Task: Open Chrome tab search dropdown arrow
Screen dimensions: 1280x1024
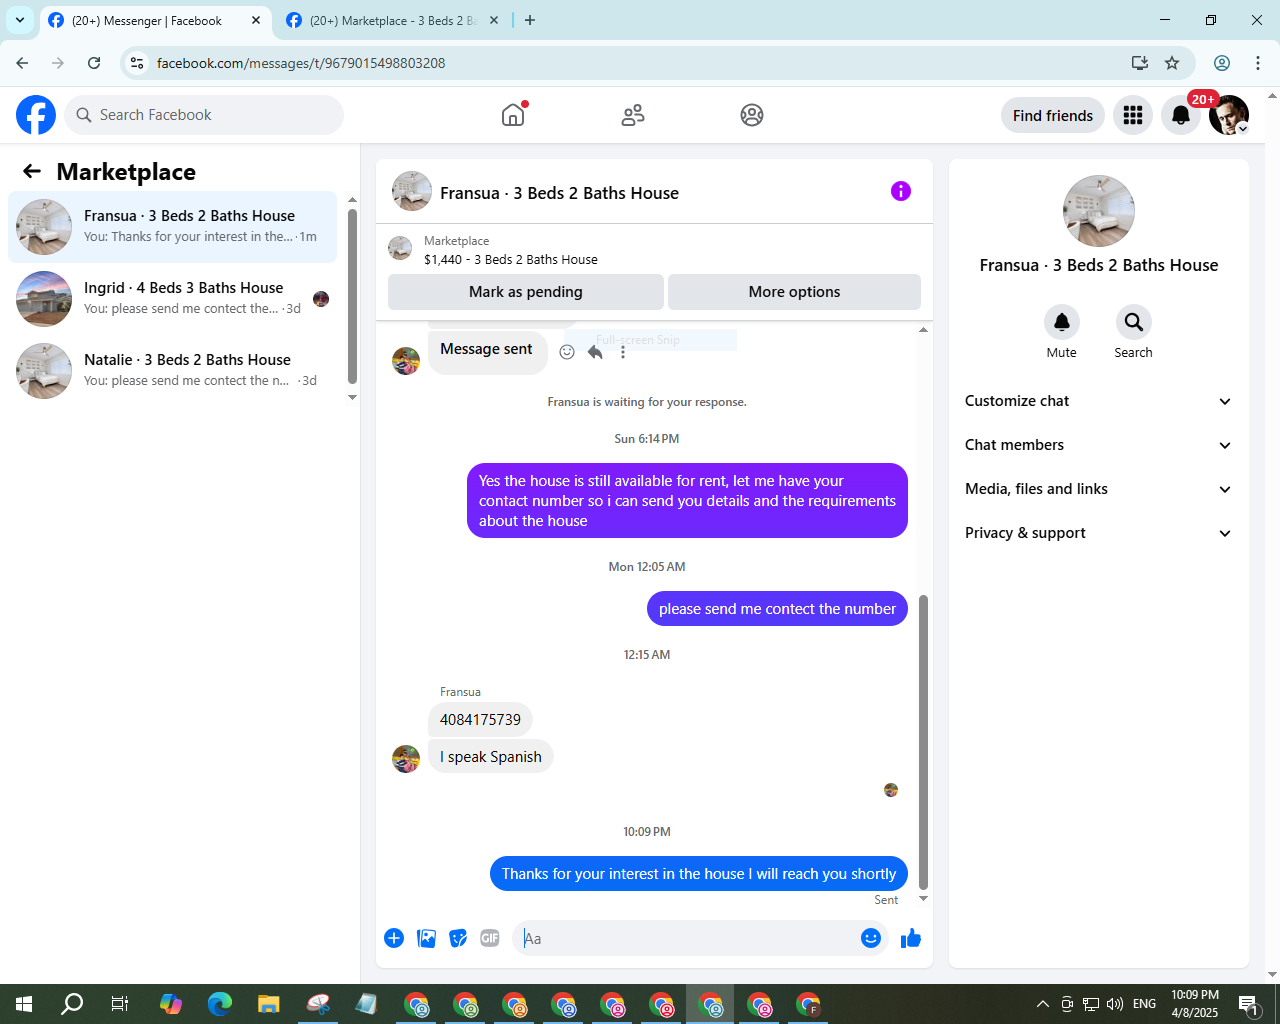Action: tap(20, 20)
